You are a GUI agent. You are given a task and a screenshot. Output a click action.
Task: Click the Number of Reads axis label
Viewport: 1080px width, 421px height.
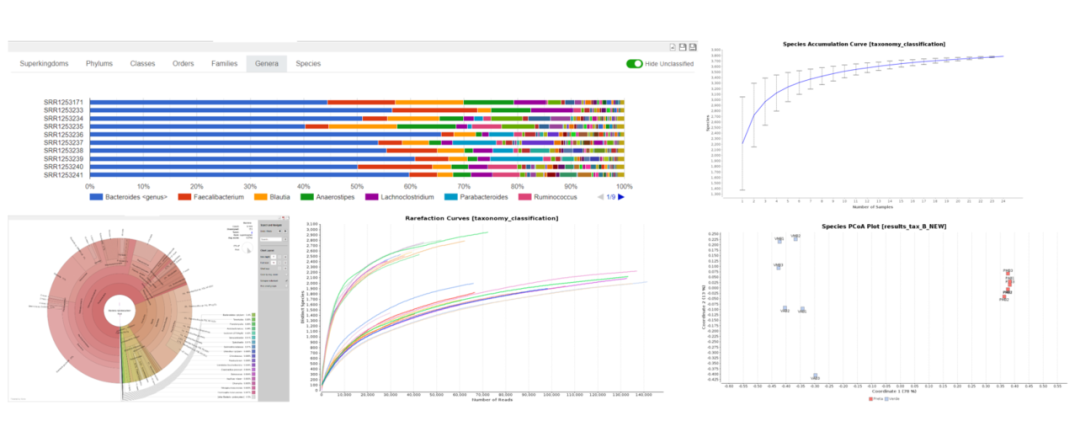coord(491,400)
